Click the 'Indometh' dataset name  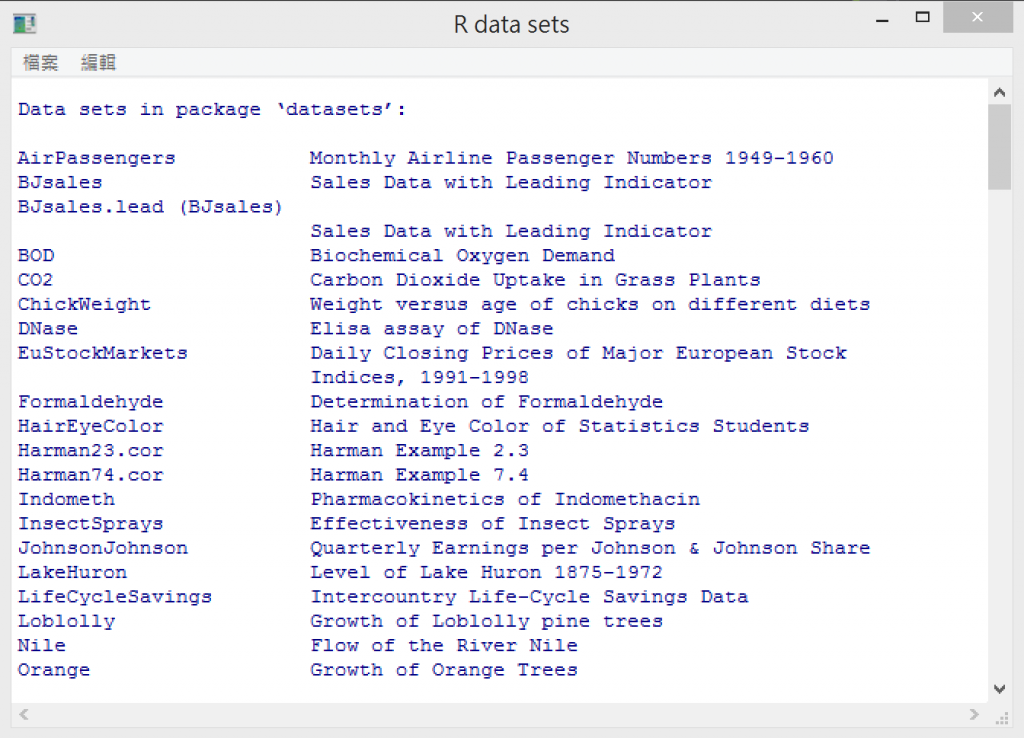click(x=66, y=500)
